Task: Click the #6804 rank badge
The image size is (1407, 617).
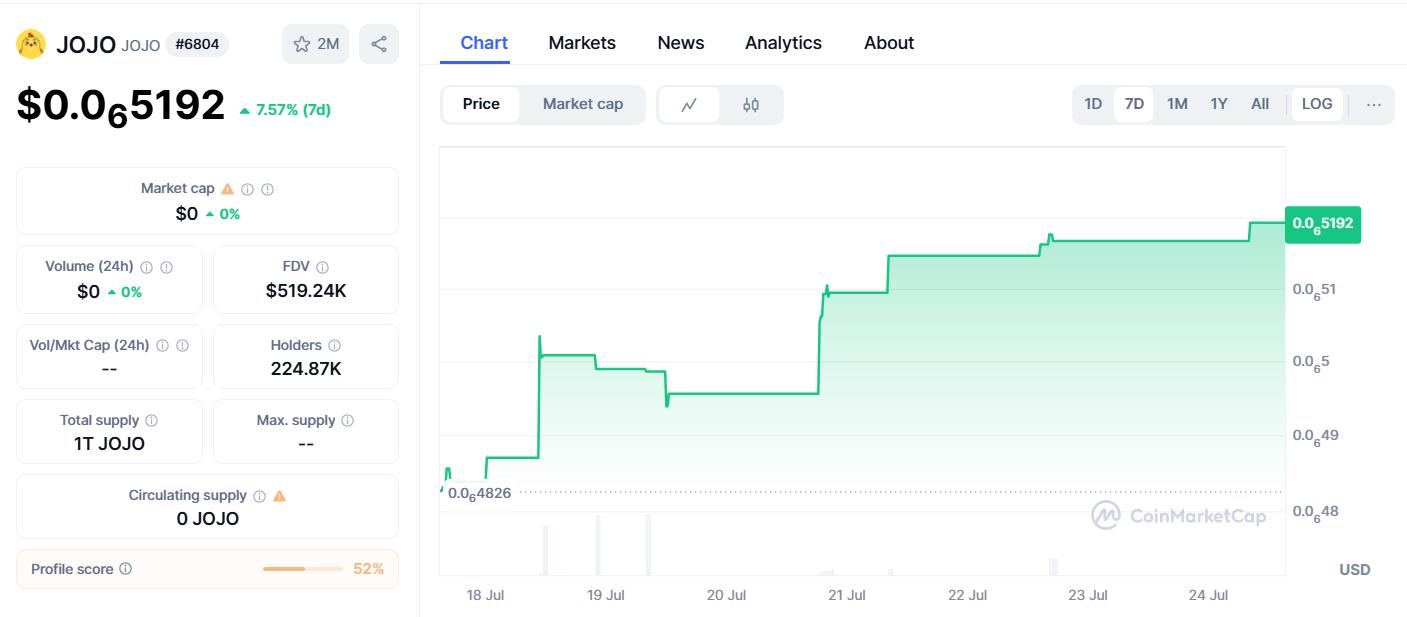Action: (x=198, y=44)
